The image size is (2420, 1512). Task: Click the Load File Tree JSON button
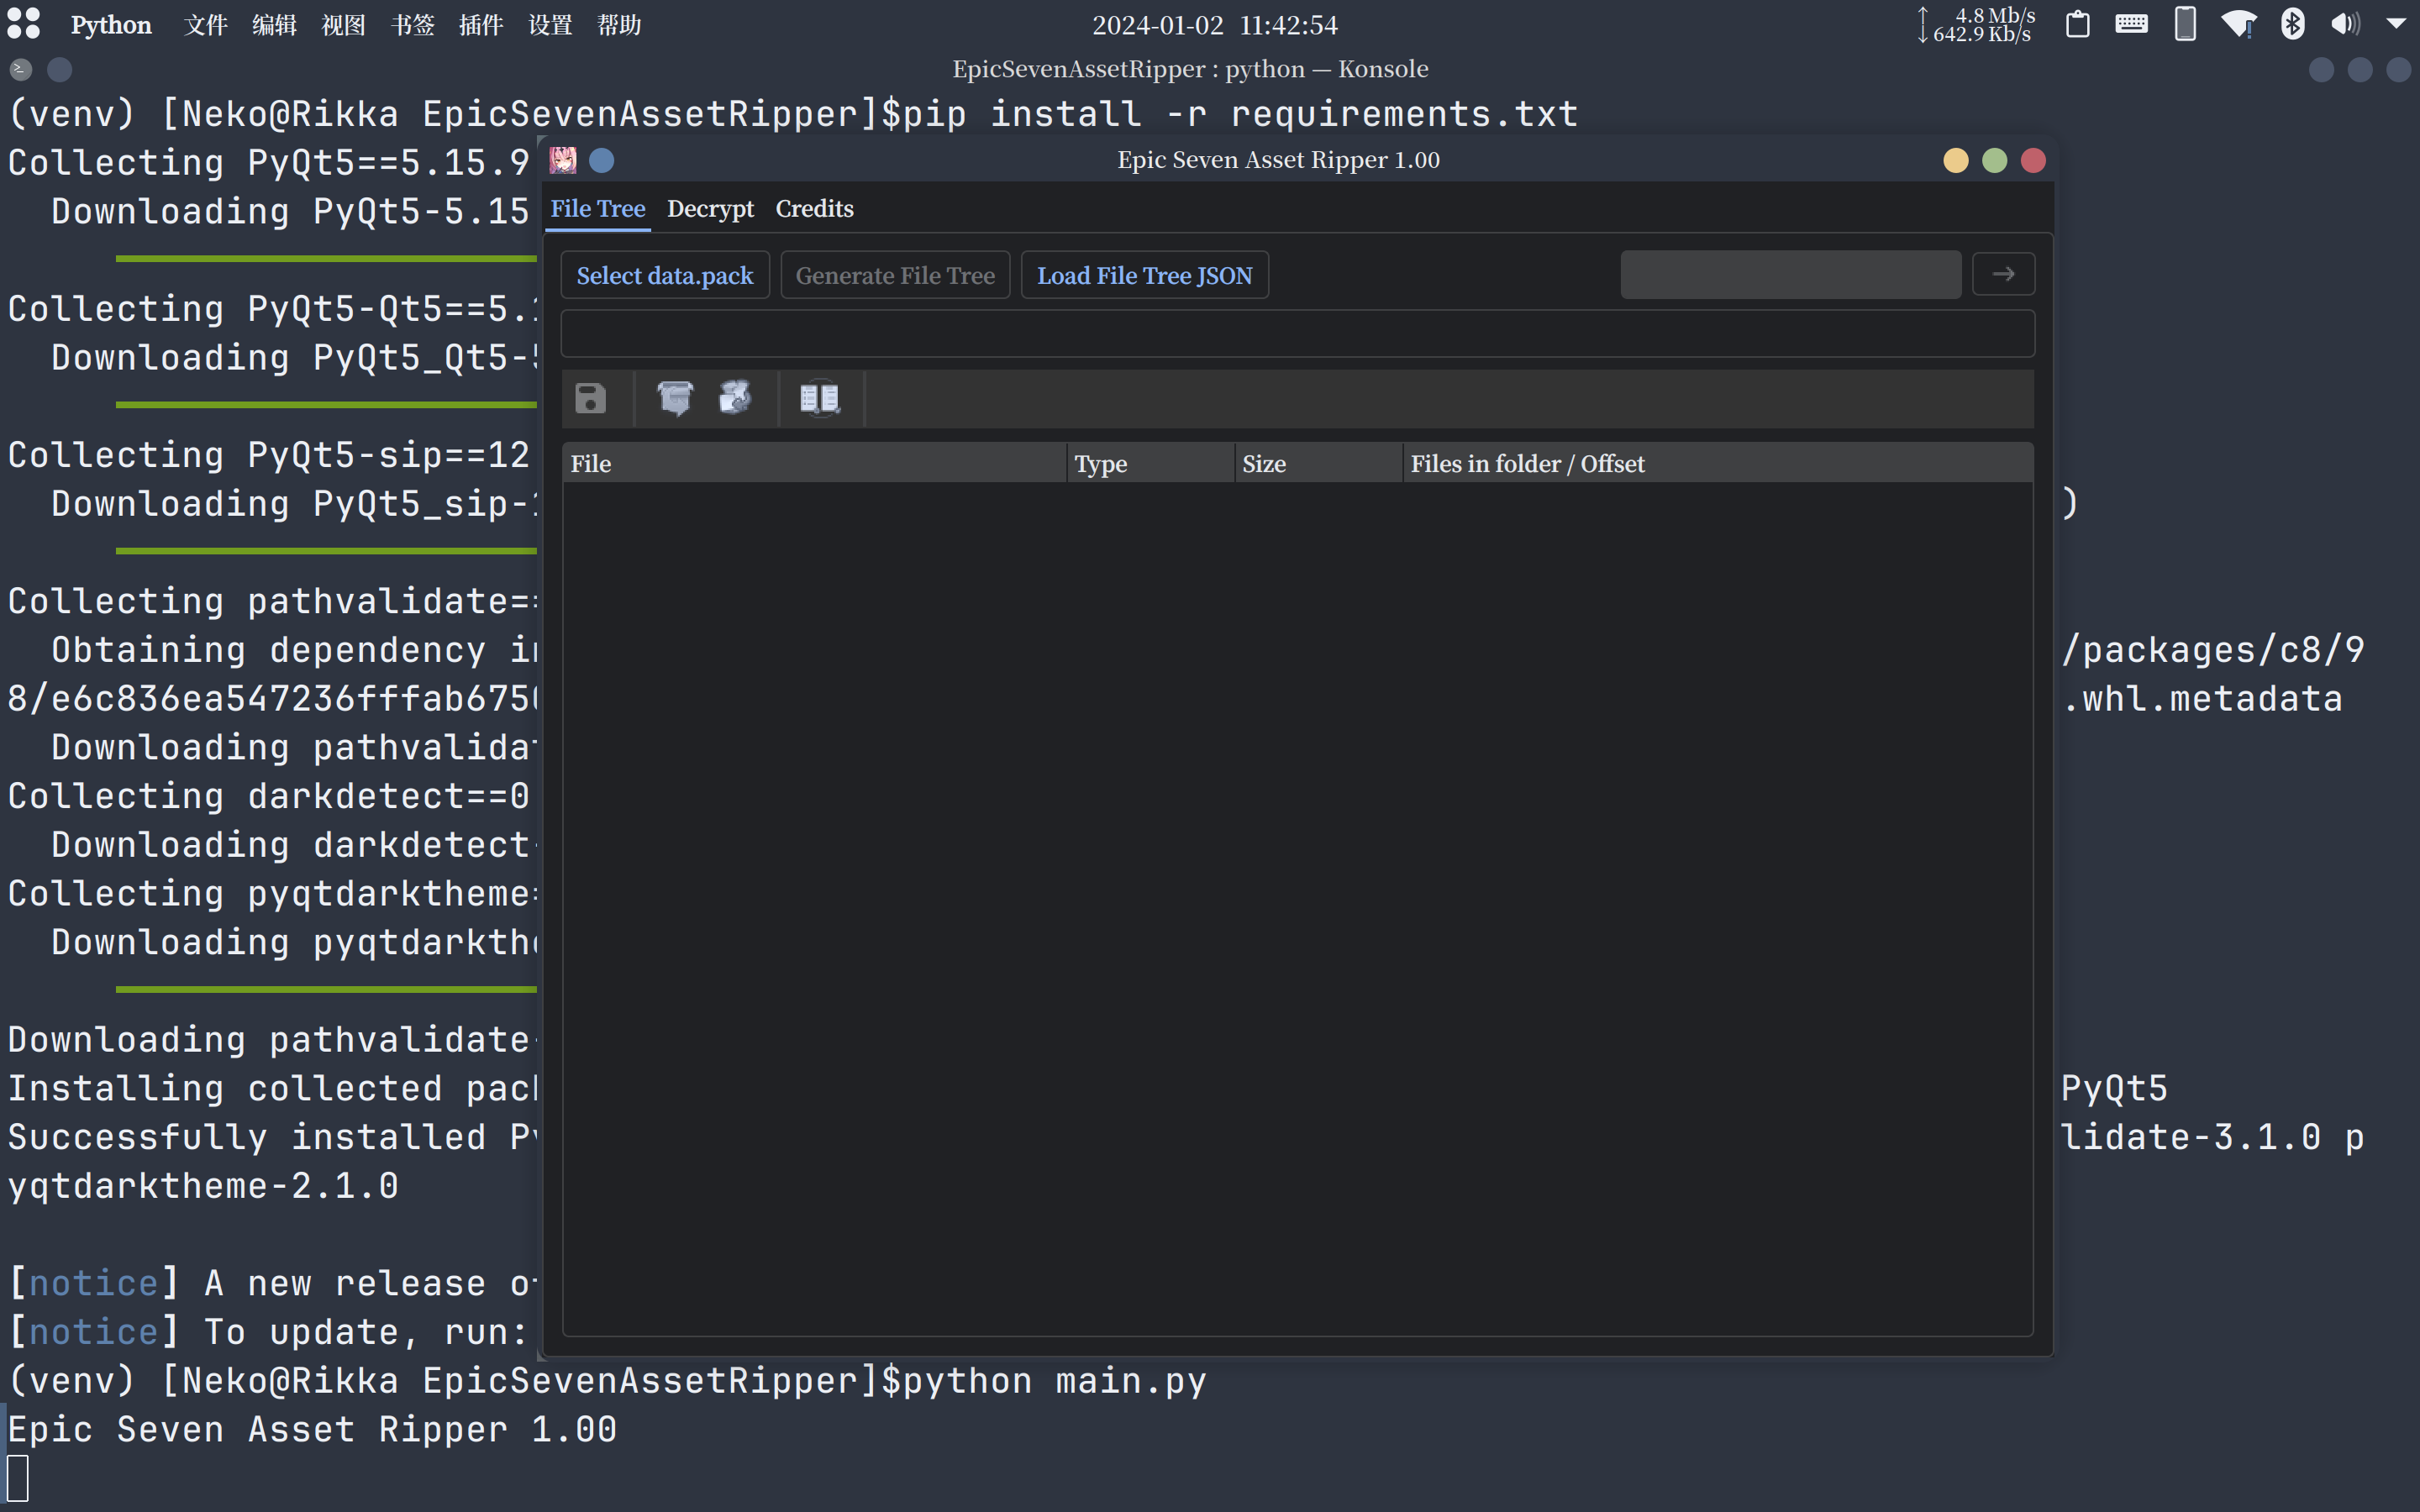1144,275
